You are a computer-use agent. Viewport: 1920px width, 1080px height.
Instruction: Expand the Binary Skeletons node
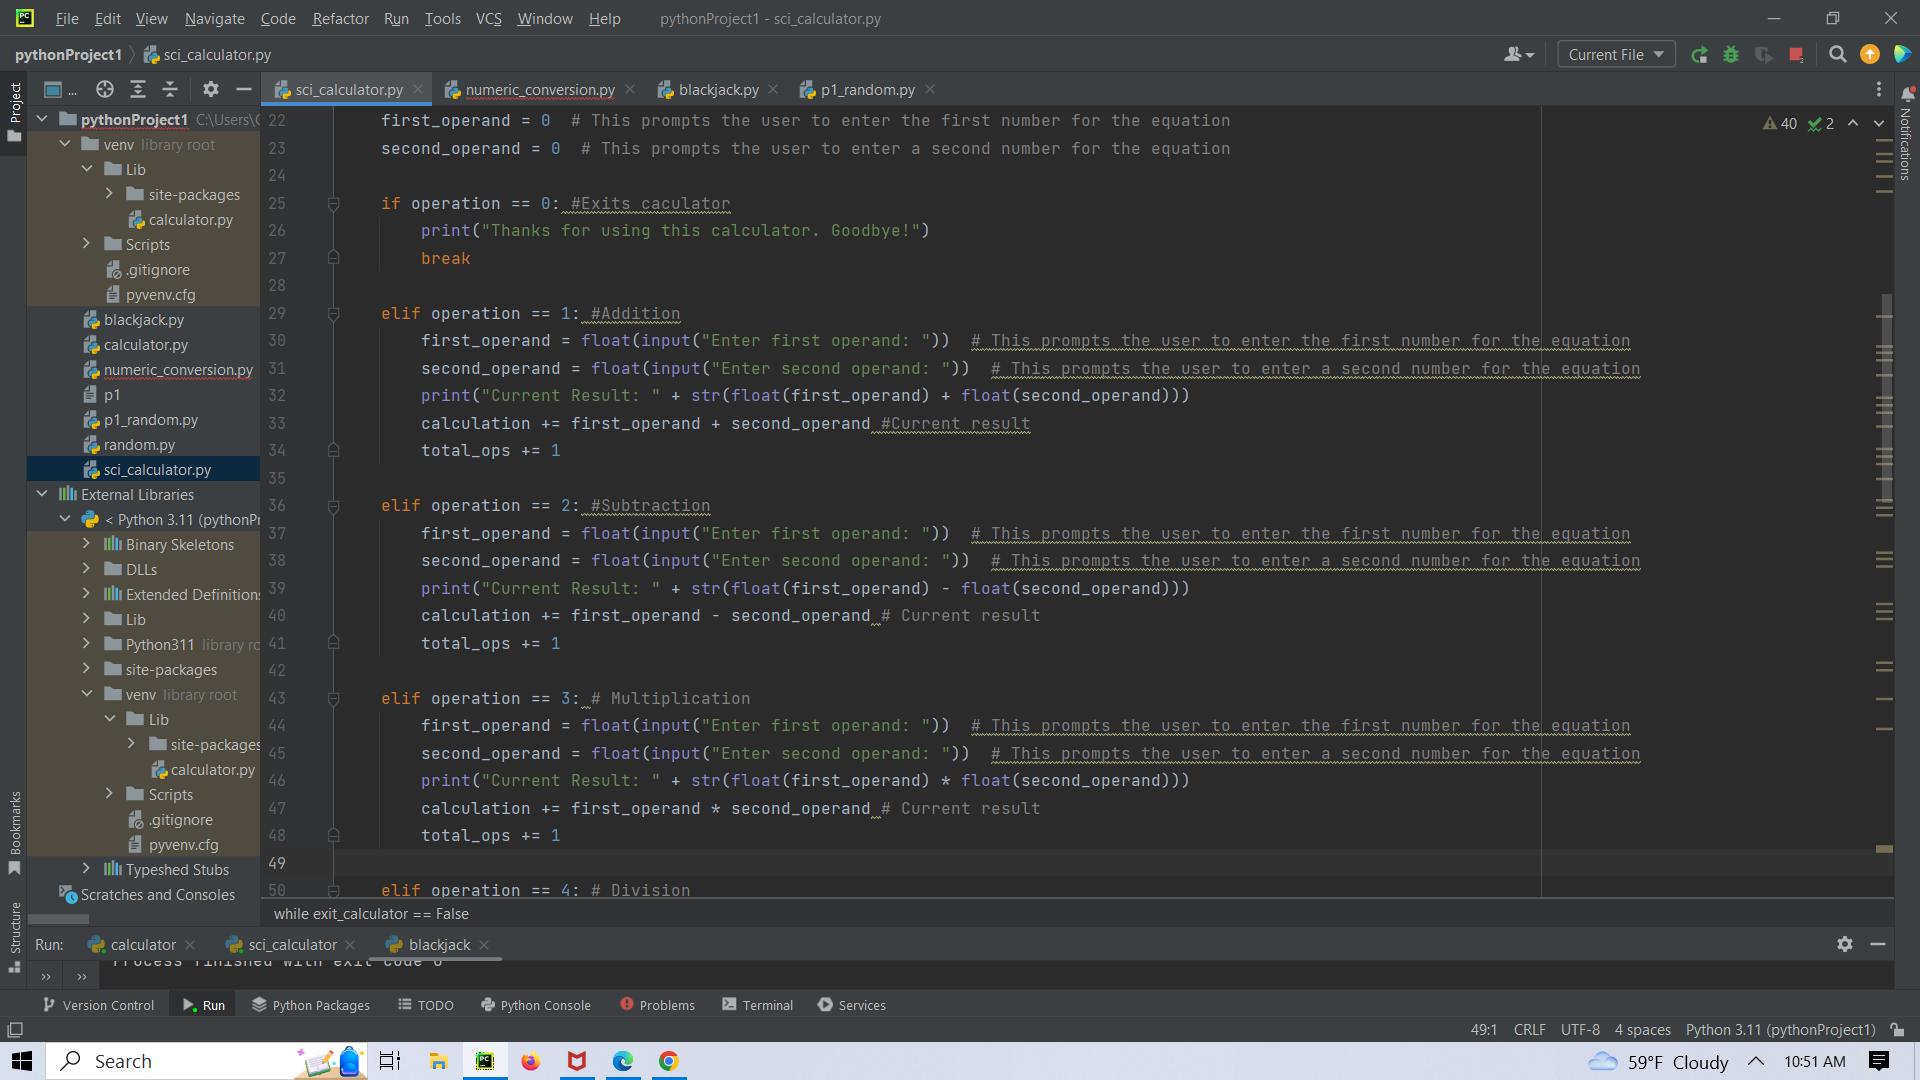(87, 544)
